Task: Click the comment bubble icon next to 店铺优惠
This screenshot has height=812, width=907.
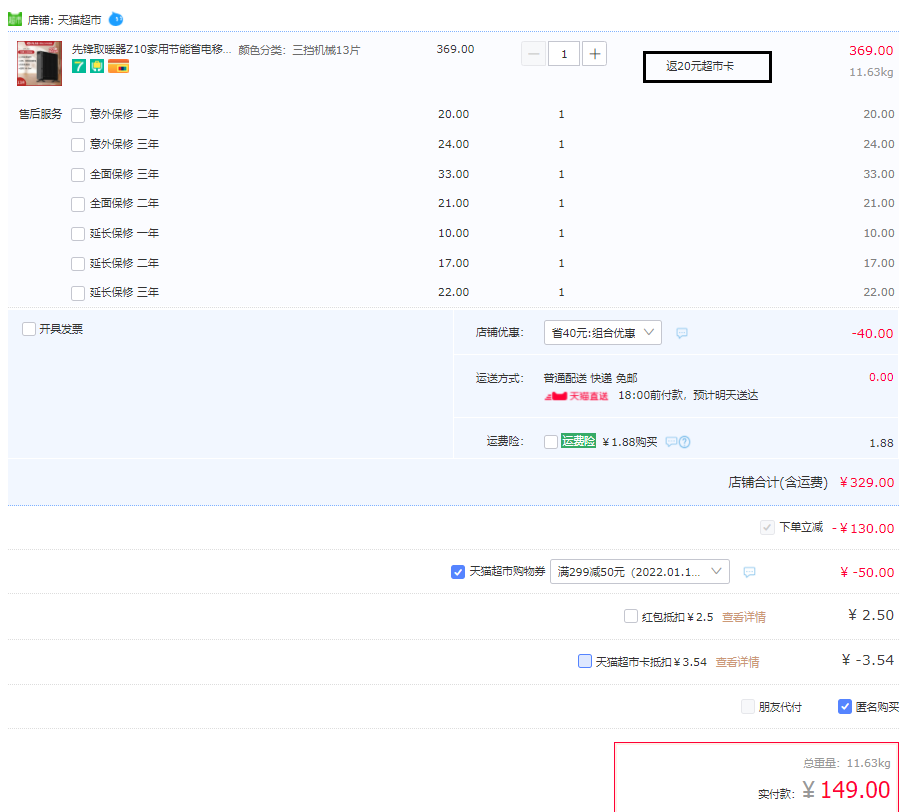Action: [x=682, y=333]
